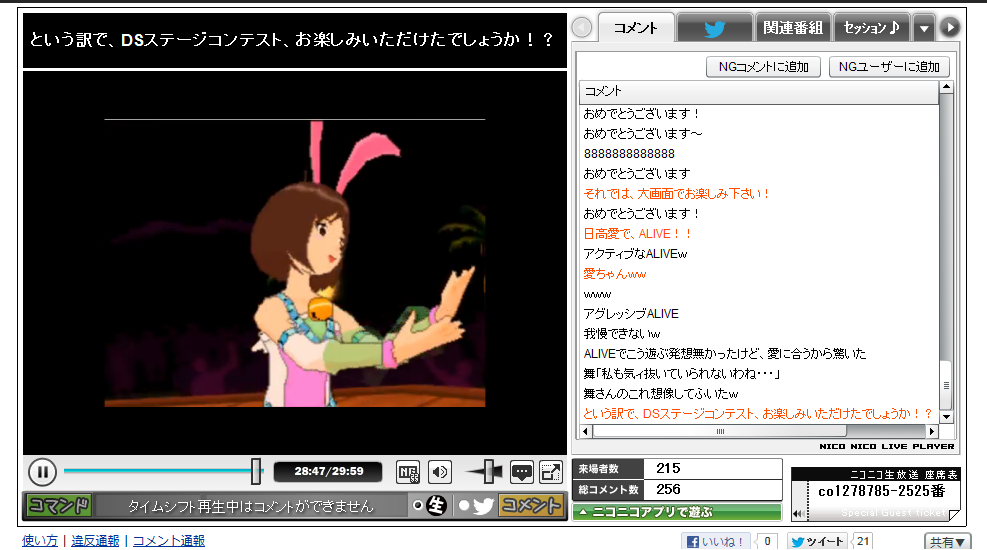Toggle comment display on video
The width and height of the screenshot is (987, 550).
point(522,472)
